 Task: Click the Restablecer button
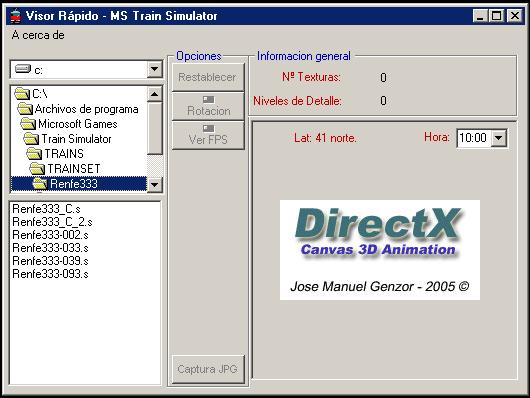point(208,77)
